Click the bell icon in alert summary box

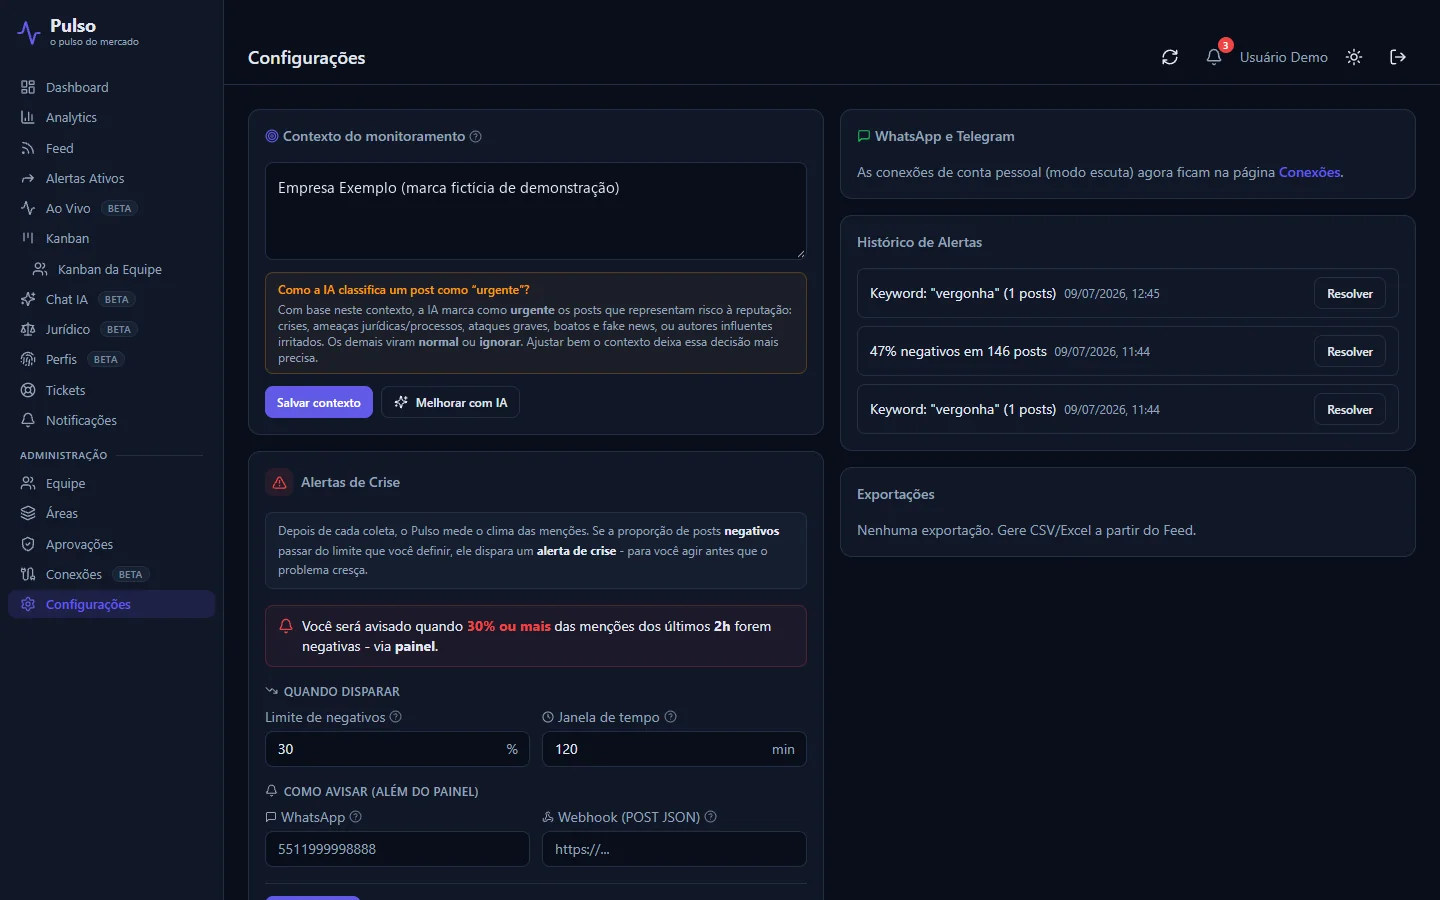pos(286,626)
